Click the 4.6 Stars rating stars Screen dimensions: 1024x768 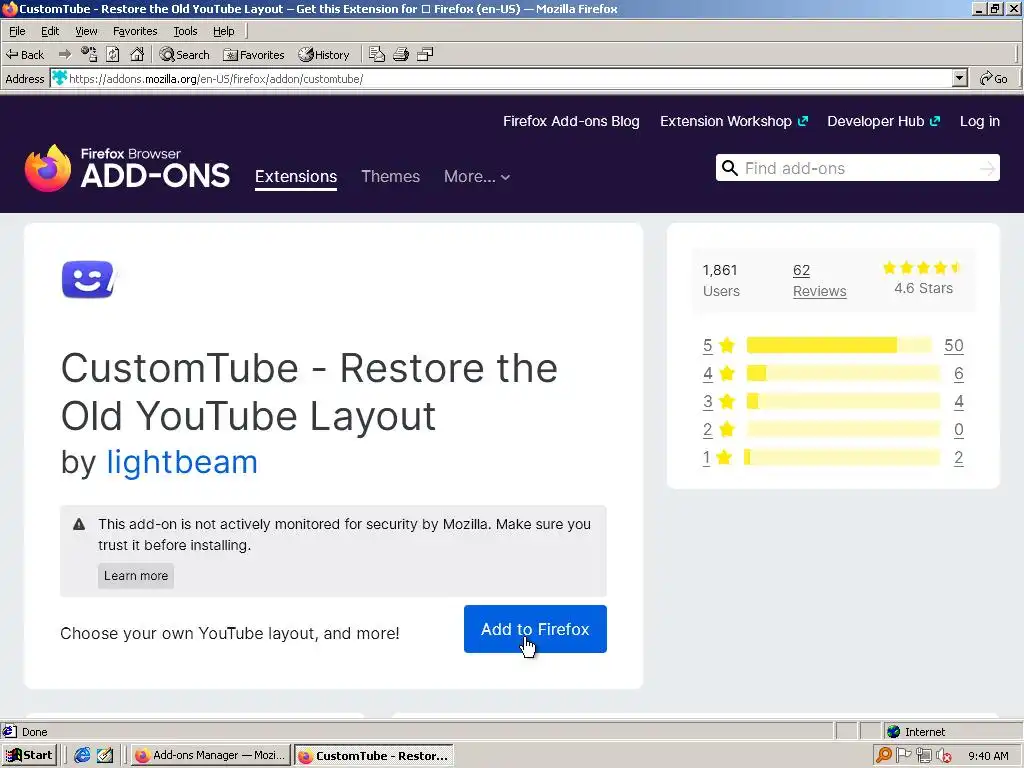(922, 268)
